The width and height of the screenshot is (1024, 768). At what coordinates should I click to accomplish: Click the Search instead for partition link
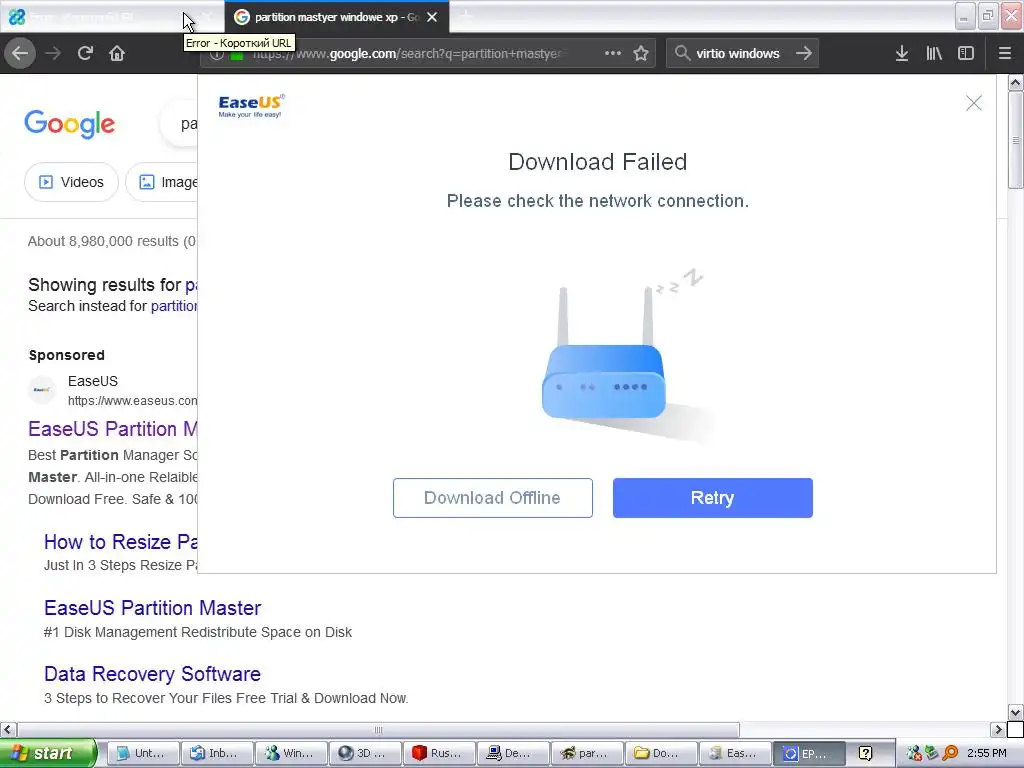point(174,306)
